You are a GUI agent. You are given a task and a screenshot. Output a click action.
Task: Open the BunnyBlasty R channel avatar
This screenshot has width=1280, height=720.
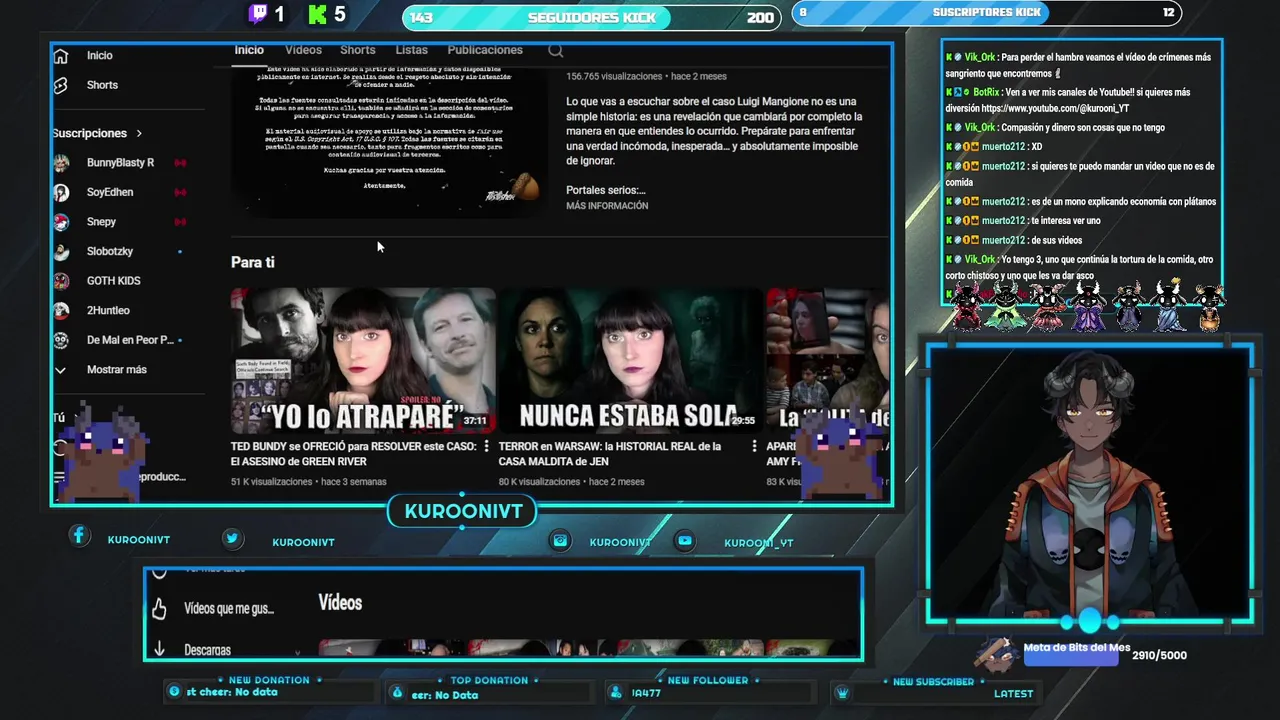tap(61, 163)
